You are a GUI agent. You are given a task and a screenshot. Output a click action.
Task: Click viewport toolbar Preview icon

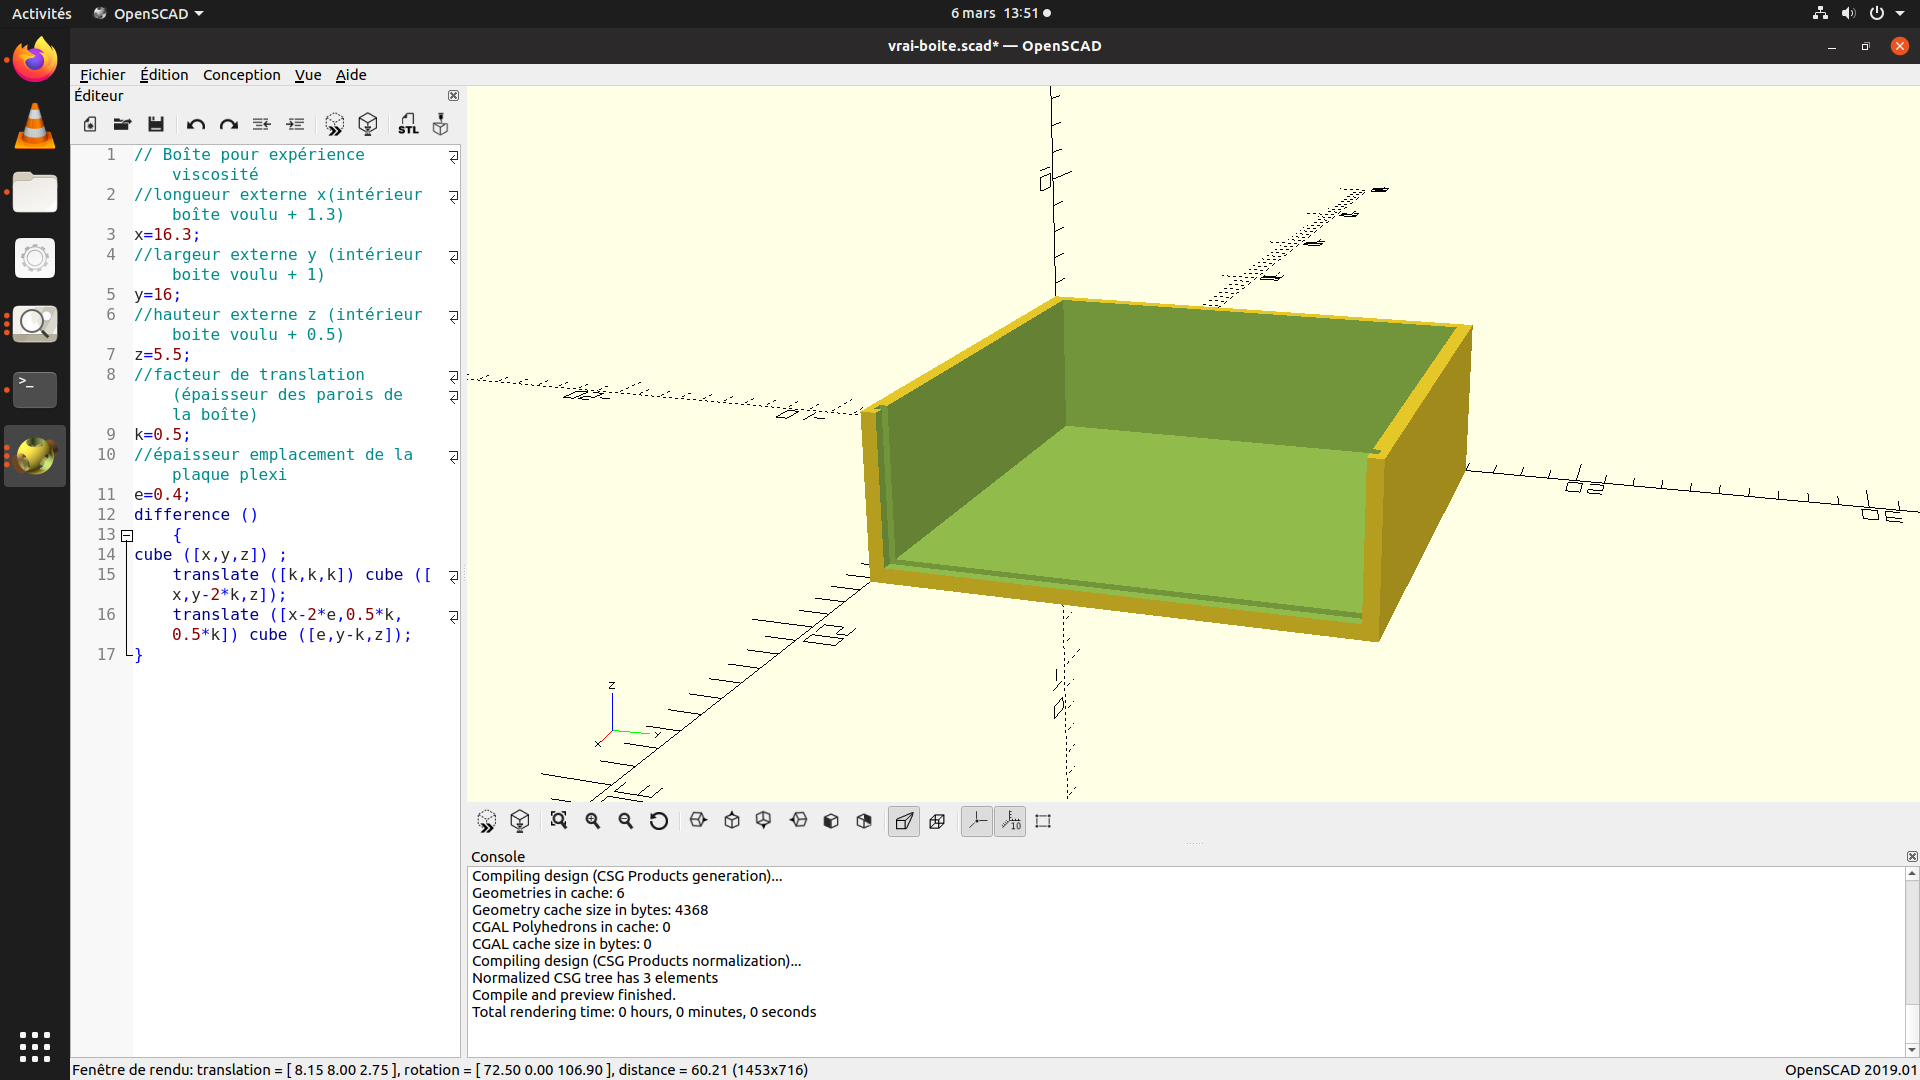point(487,821)
